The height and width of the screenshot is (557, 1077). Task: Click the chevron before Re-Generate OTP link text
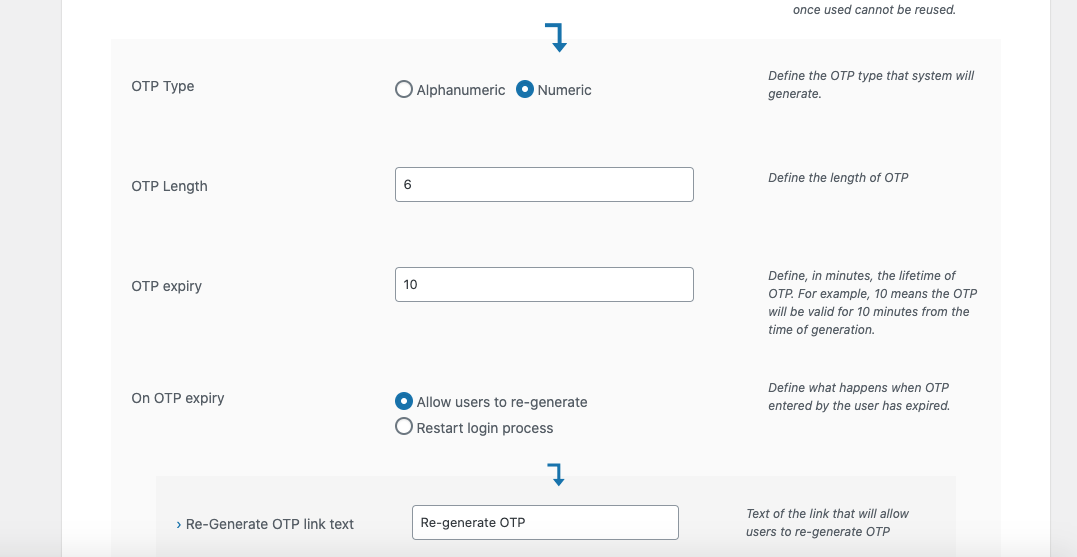[178, 524]
